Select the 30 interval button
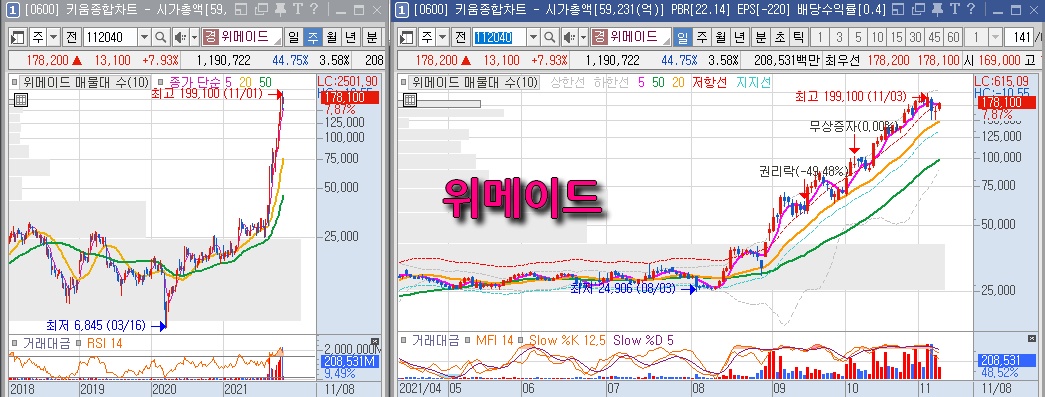 (x=915, y=37)
